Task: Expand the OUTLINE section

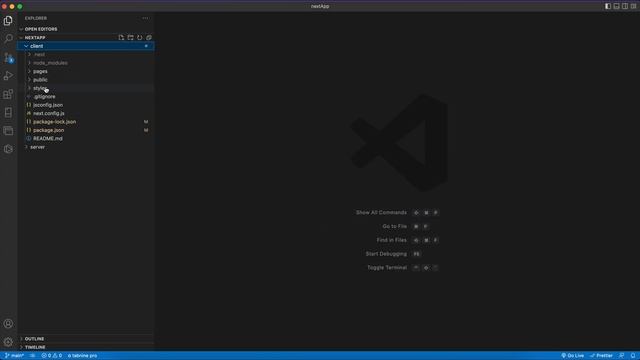Action: [x=86, y=339]
